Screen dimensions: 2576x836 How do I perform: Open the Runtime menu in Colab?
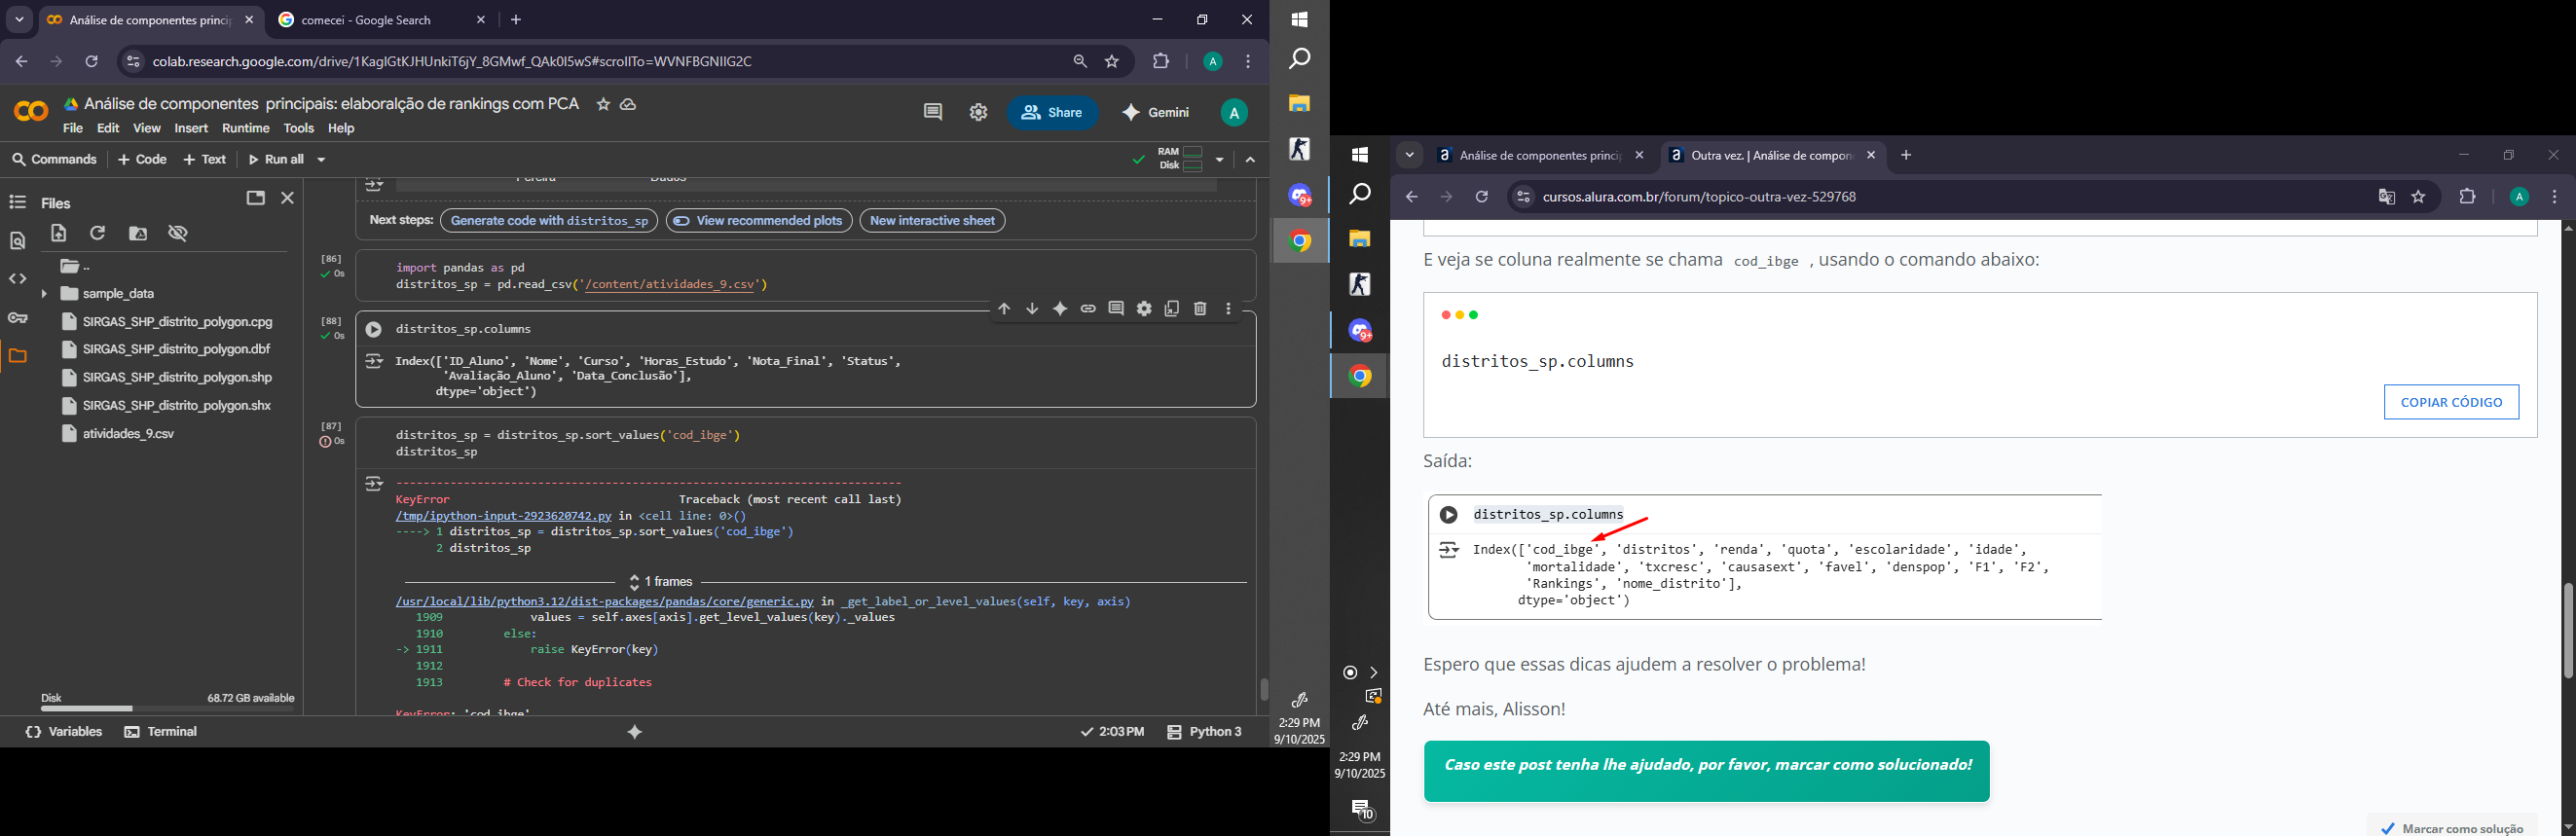pyautogui.click(x=246, y=129)
